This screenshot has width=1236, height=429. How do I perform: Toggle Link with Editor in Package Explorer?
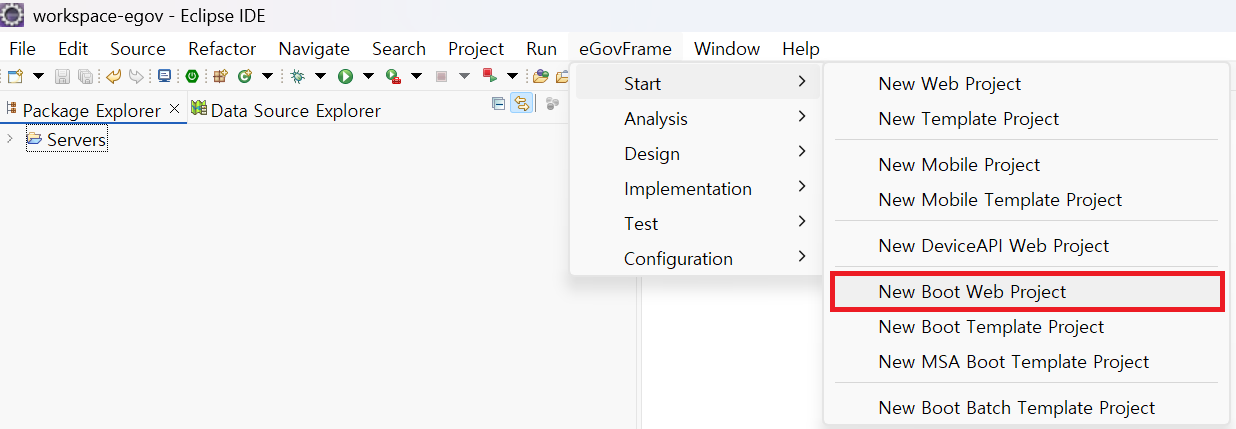(x=521, y=104)
